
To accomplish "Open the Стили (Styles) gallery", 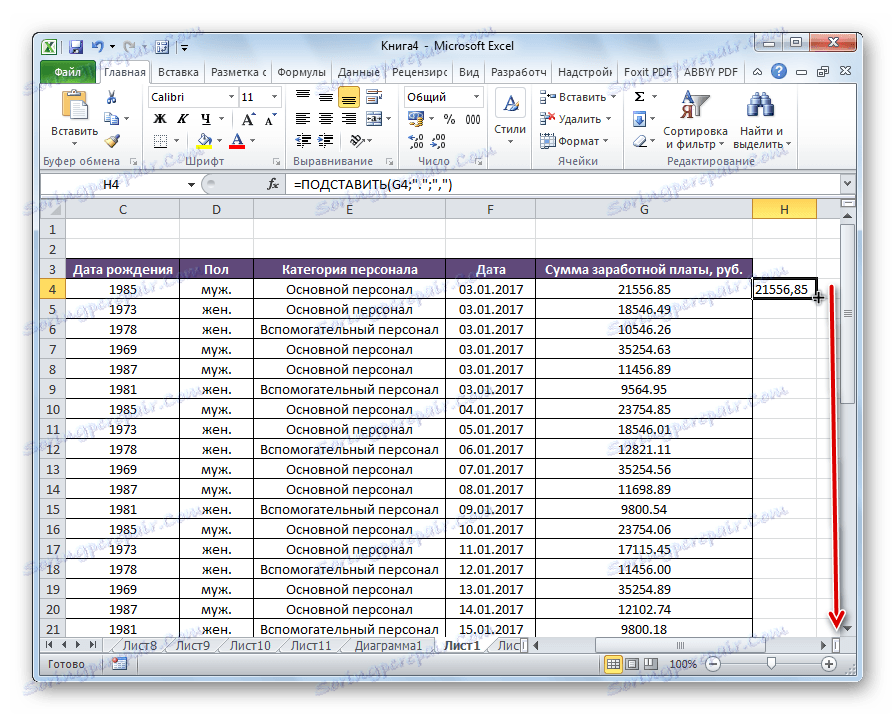I will 510,116.
